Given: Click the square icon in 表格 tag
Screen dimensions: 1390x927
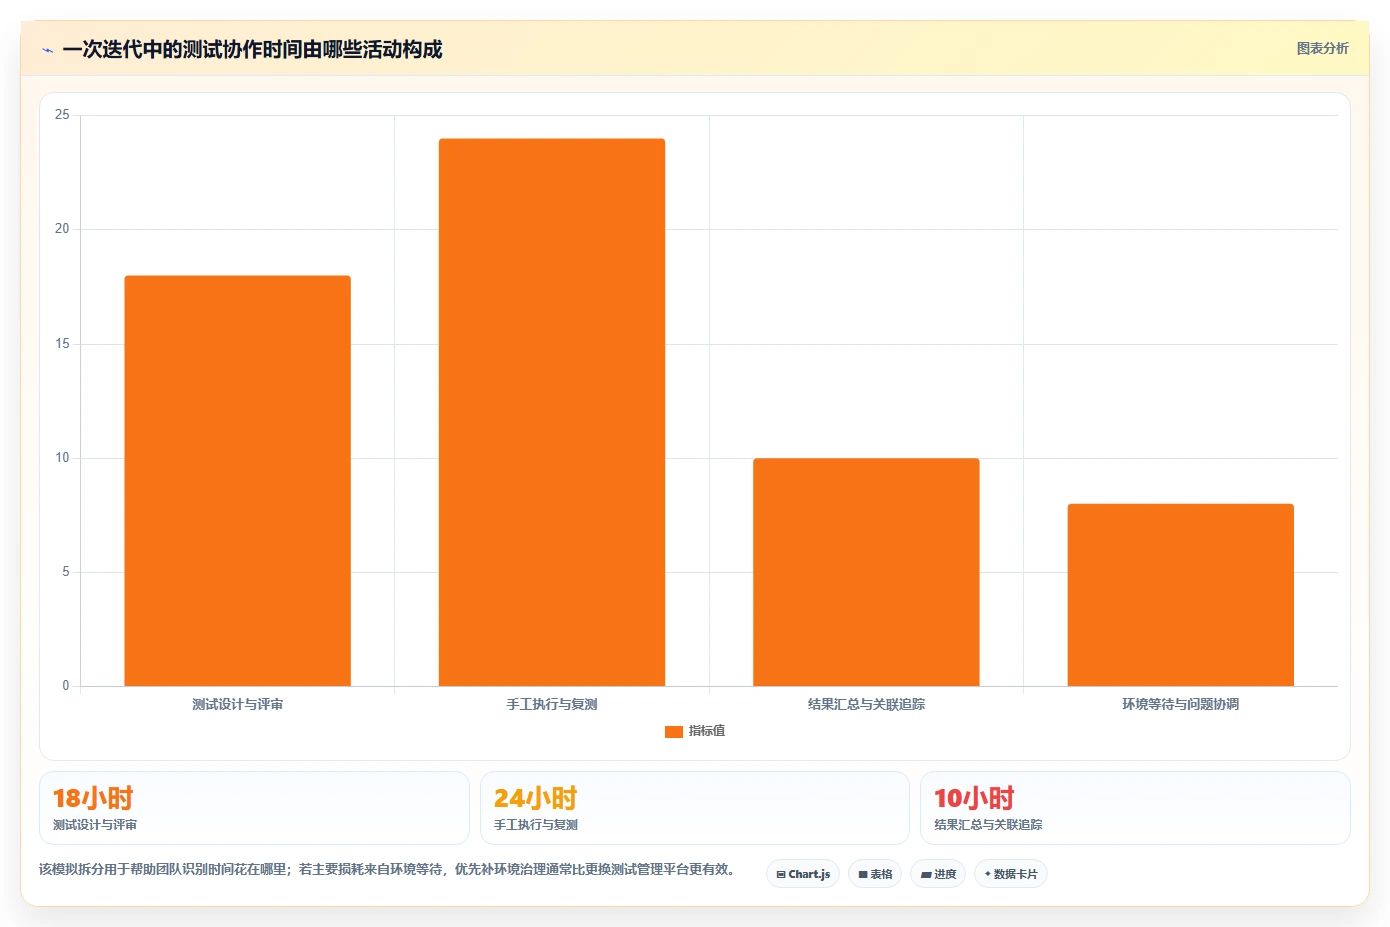Looking at the screenshot, I should pos(863,874).
